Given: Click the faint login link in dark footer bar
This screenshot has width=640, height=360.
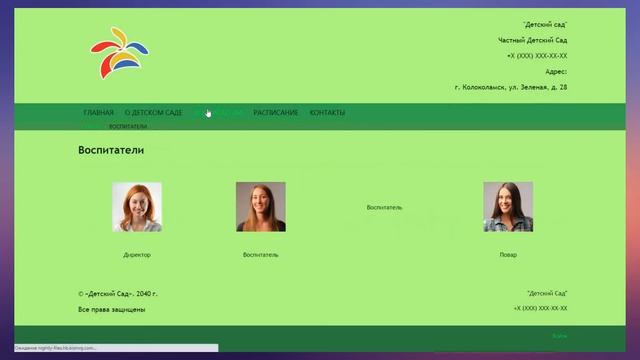Looking at the screenshot, I should pos(560,336).
